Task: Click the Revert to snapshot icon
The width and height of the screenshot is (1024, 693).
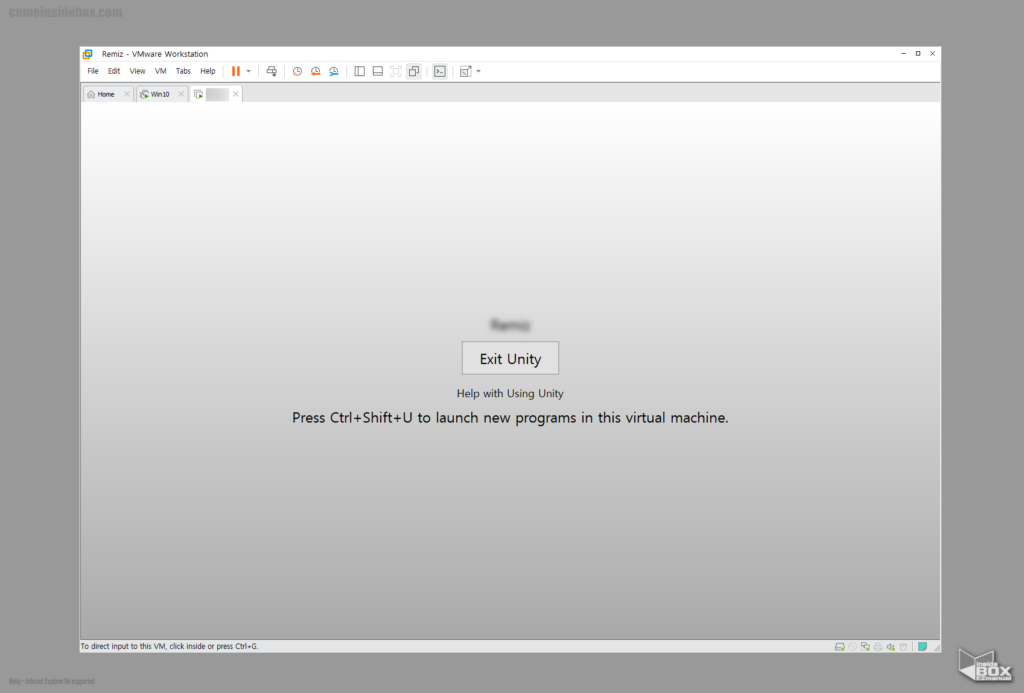Action: (315, 71)
